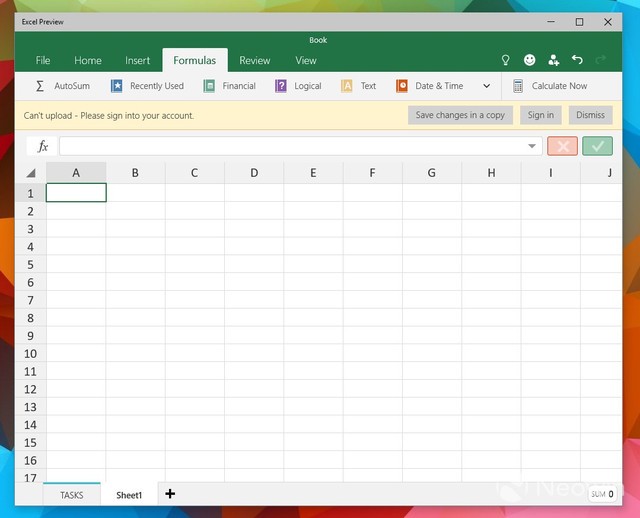
Task: Send feedback via the smiley icon
Action: 529,60
